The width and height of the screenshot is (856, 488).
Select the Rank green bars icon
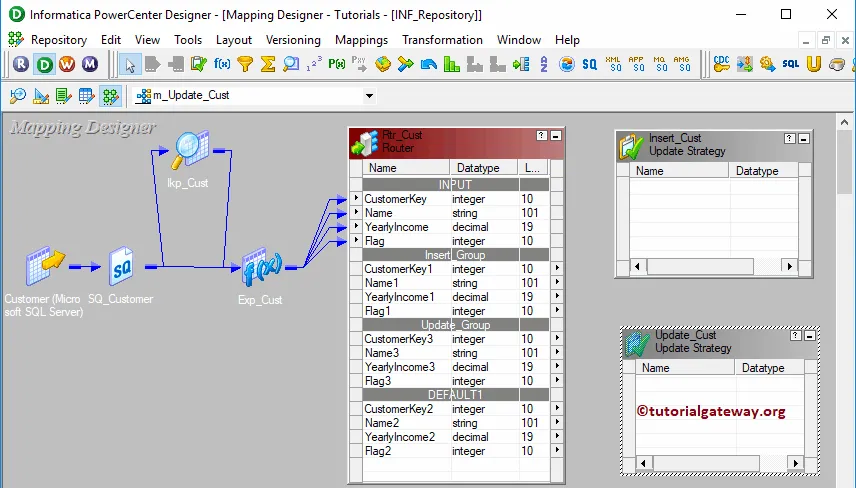451,64
